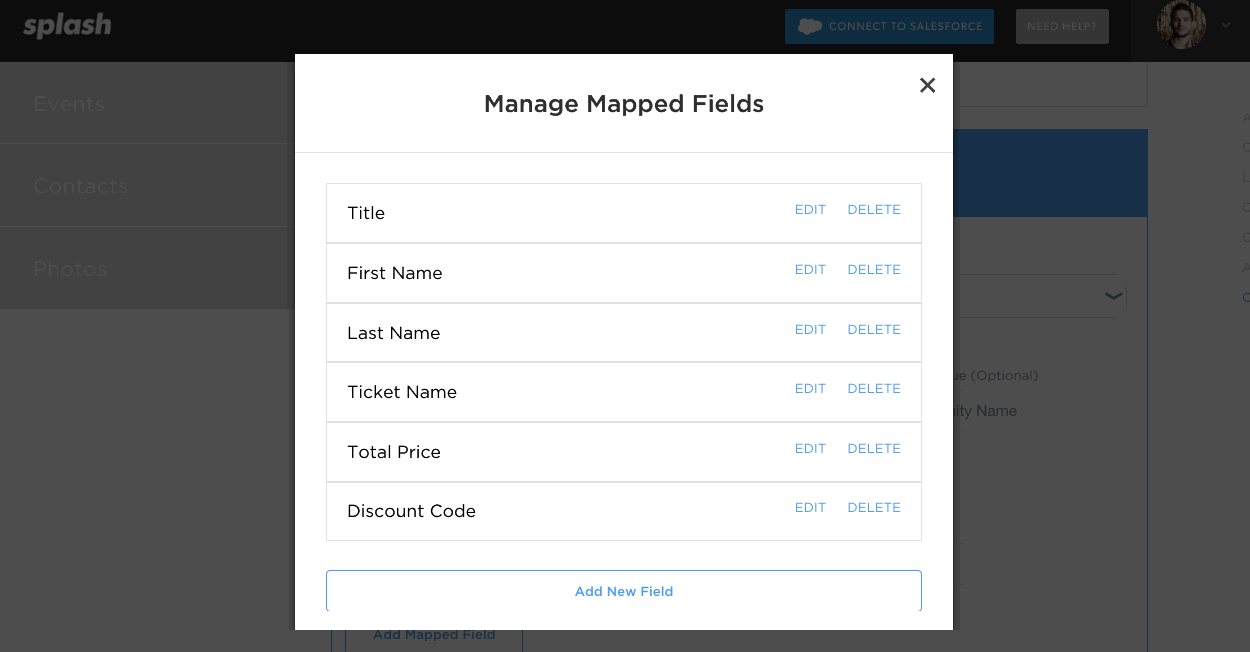The height and width of the screenshot is (652, 1250).
Task: Delete the Title mapped field
Action: click(874, 210)
